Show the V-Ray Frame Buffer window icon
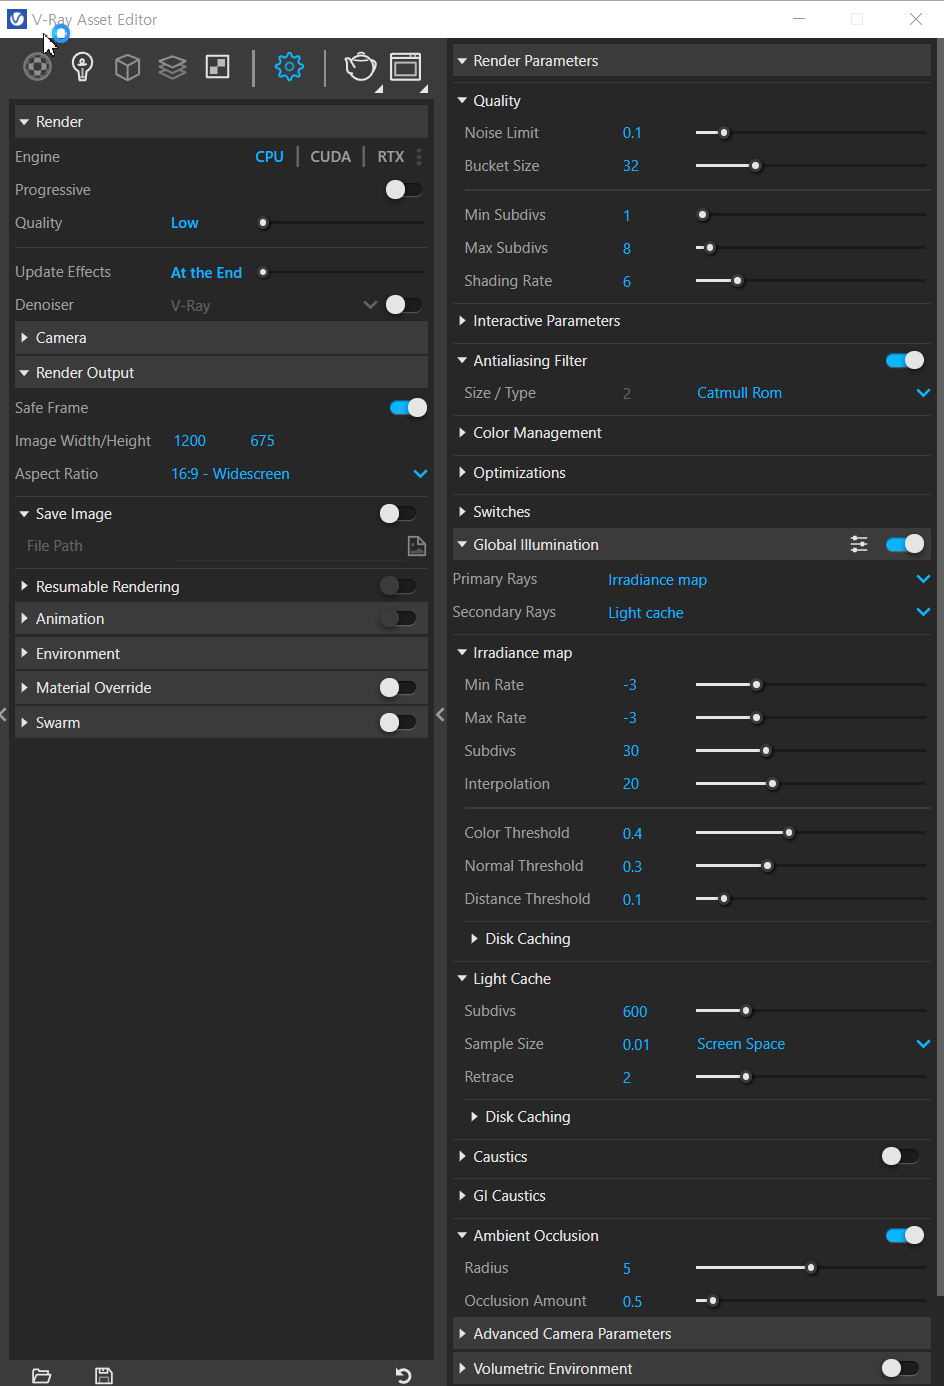Viewport: 944px width, 1386px height. (405, 67)
